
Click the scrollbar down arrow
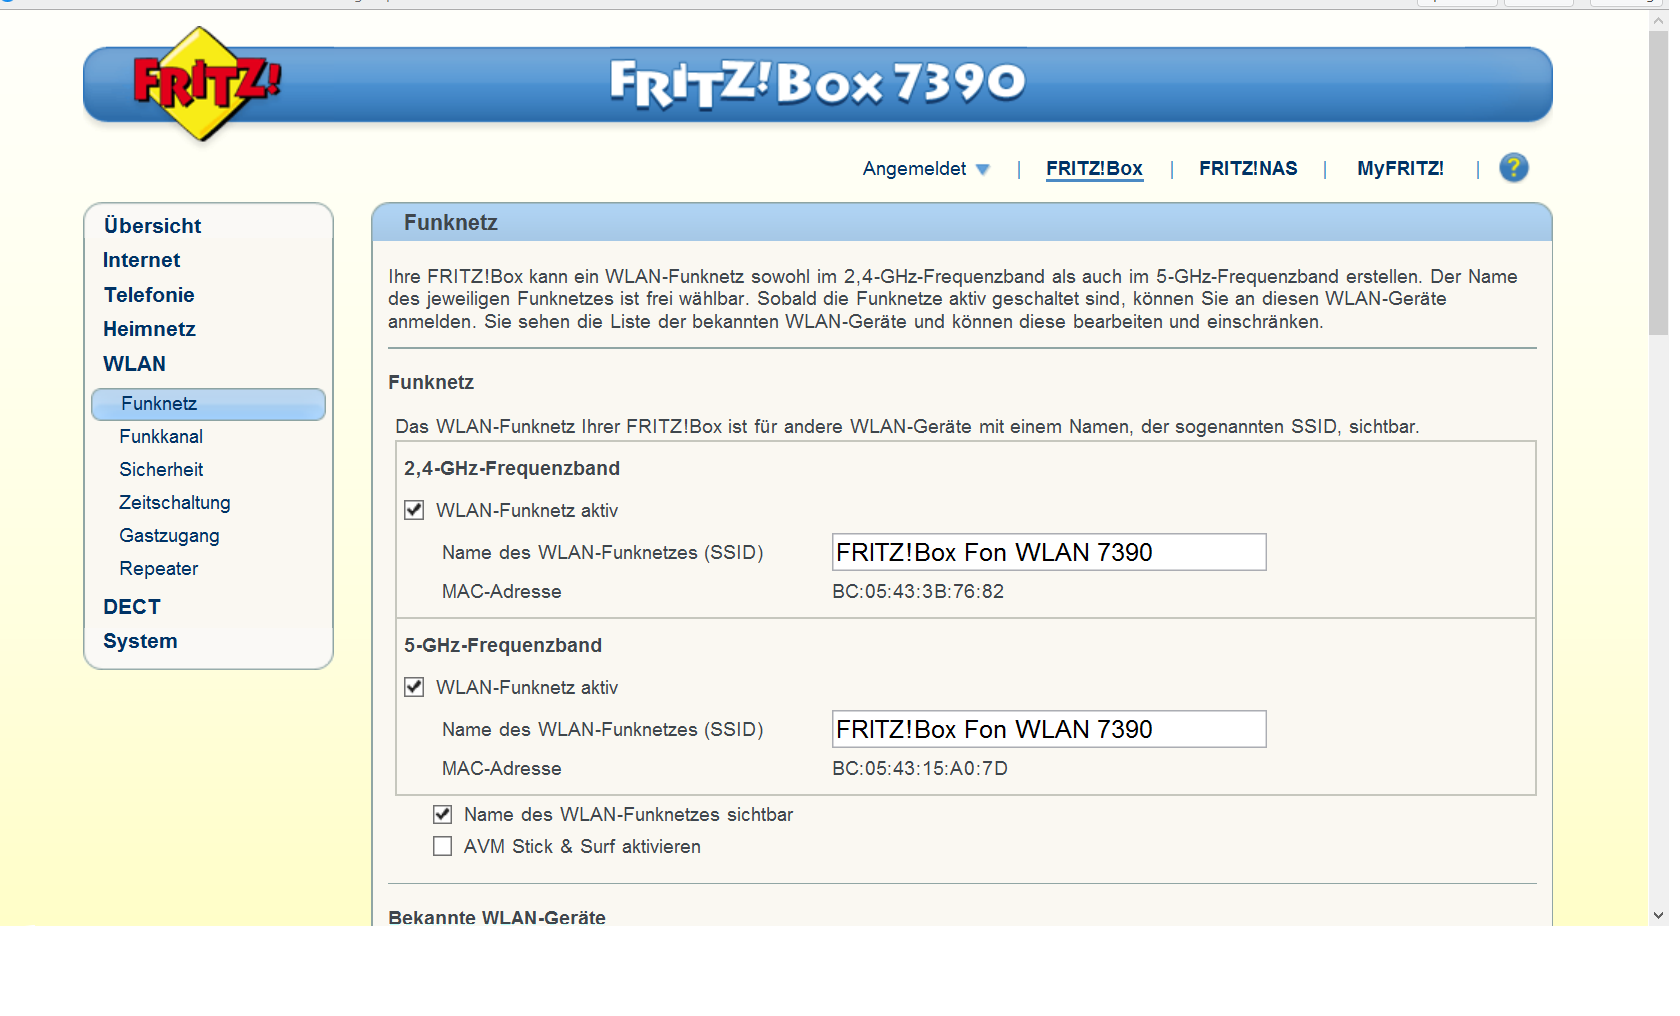pyautogui.click(x=1658, y=915)
